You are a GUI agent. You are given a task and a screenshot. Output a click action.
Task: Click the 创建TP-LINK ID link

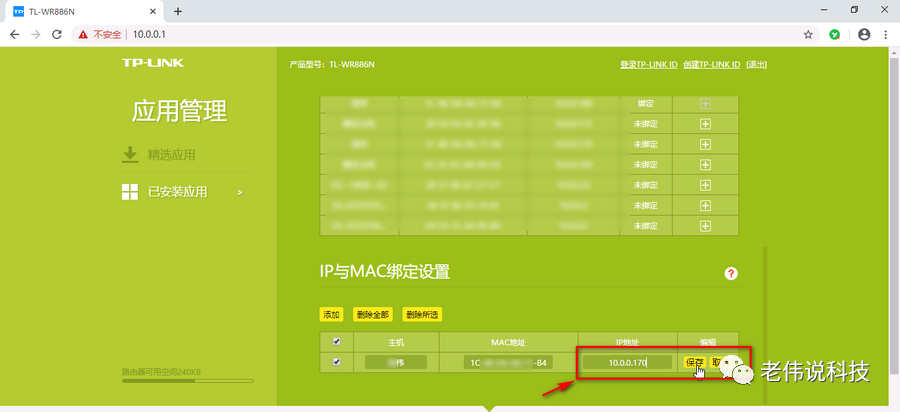pos(711,64)
